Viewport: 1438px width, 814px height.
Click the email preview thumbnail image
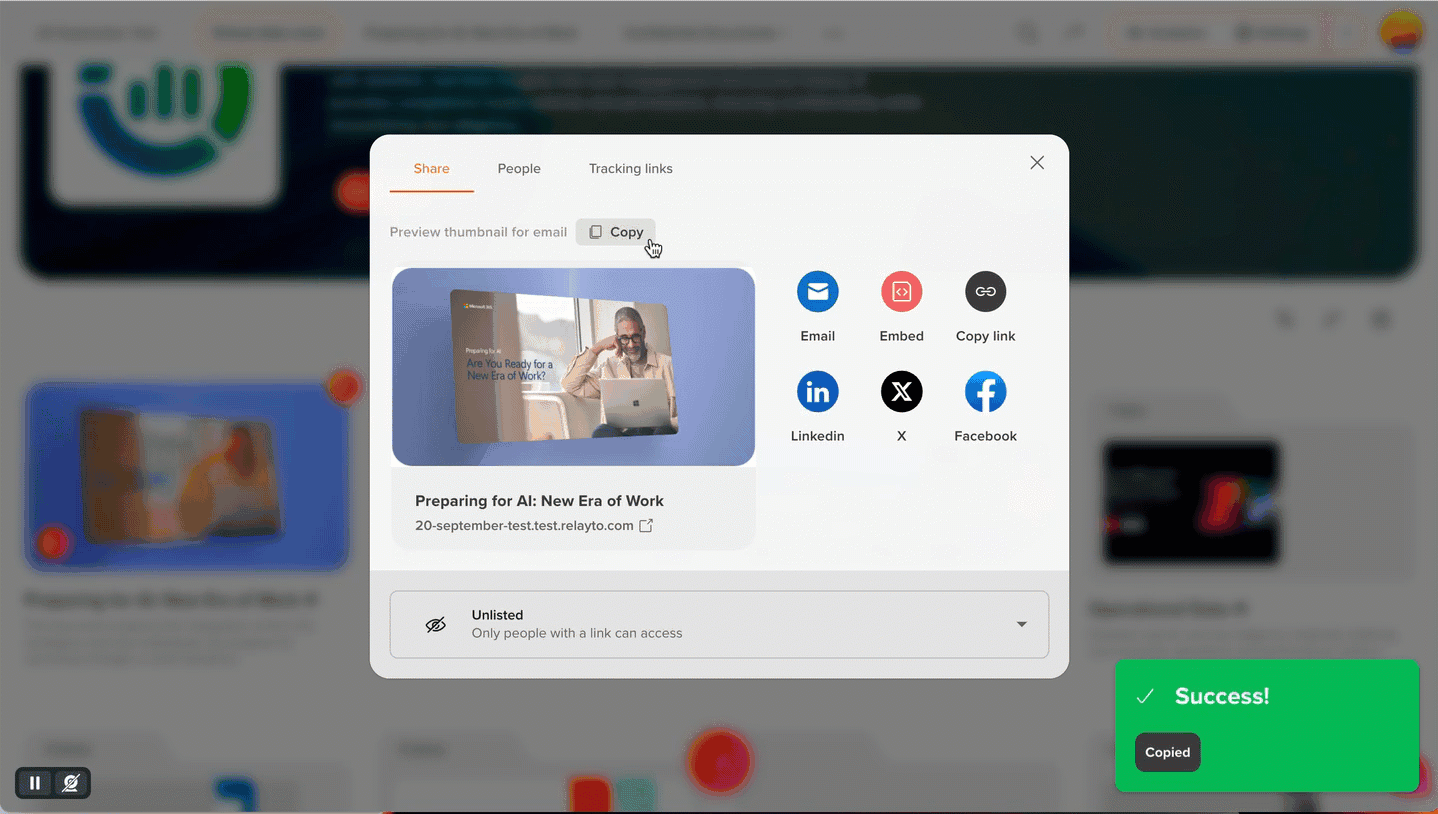[573, 367]
